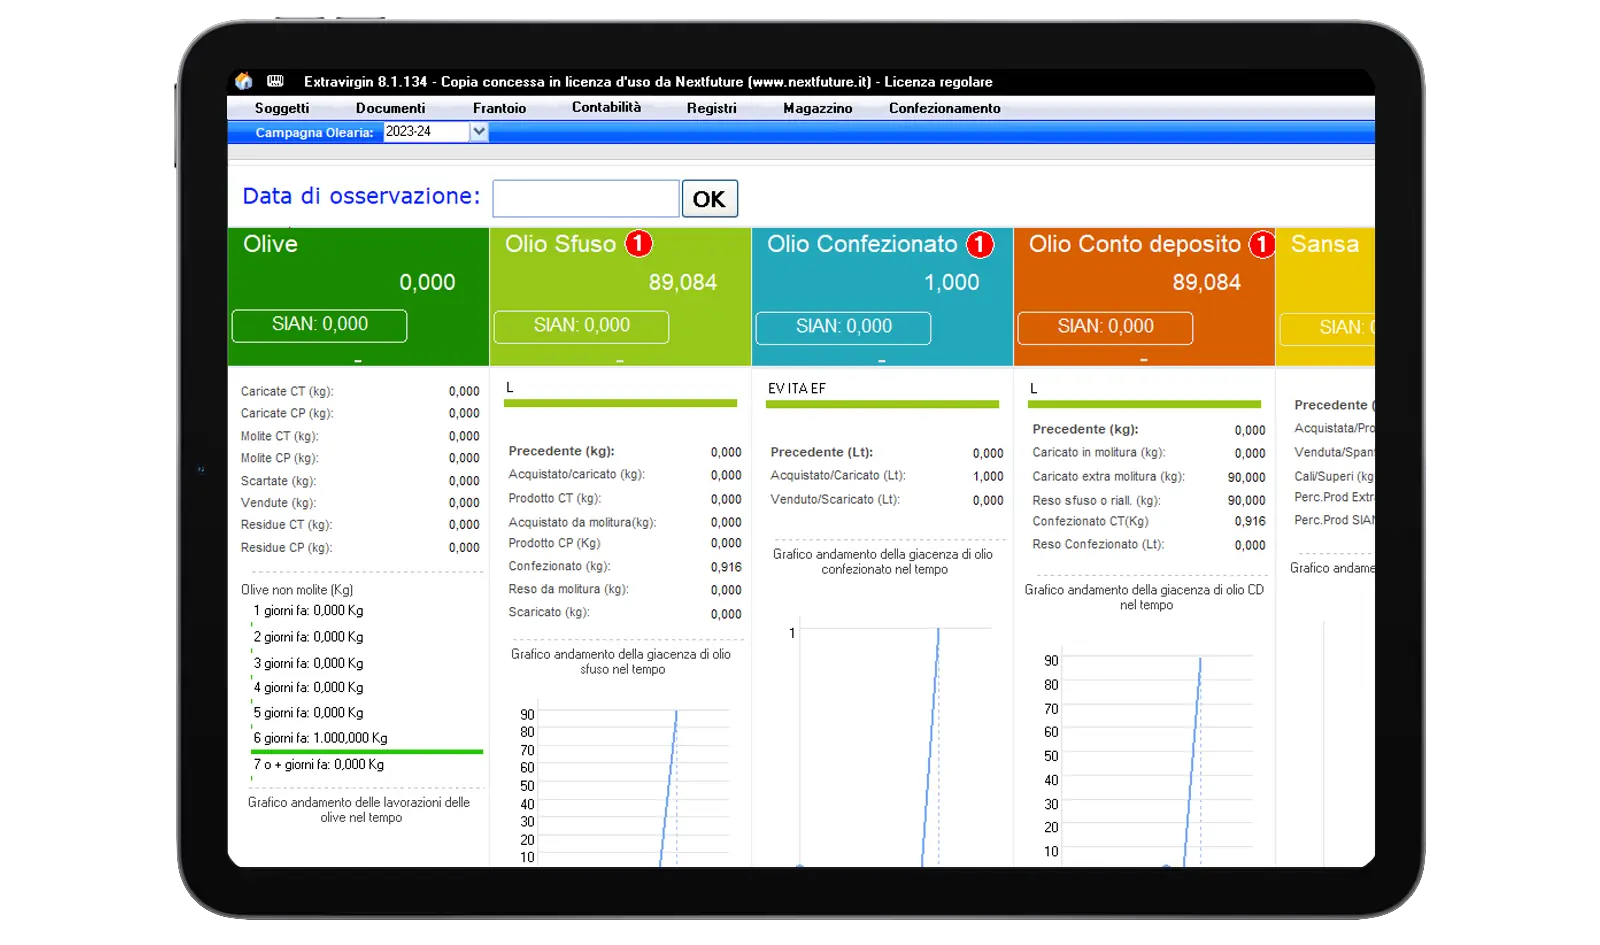Click the keyboard icon in title bar
Viewport: 1600px width, 945px height.
(x=276, y=81)
